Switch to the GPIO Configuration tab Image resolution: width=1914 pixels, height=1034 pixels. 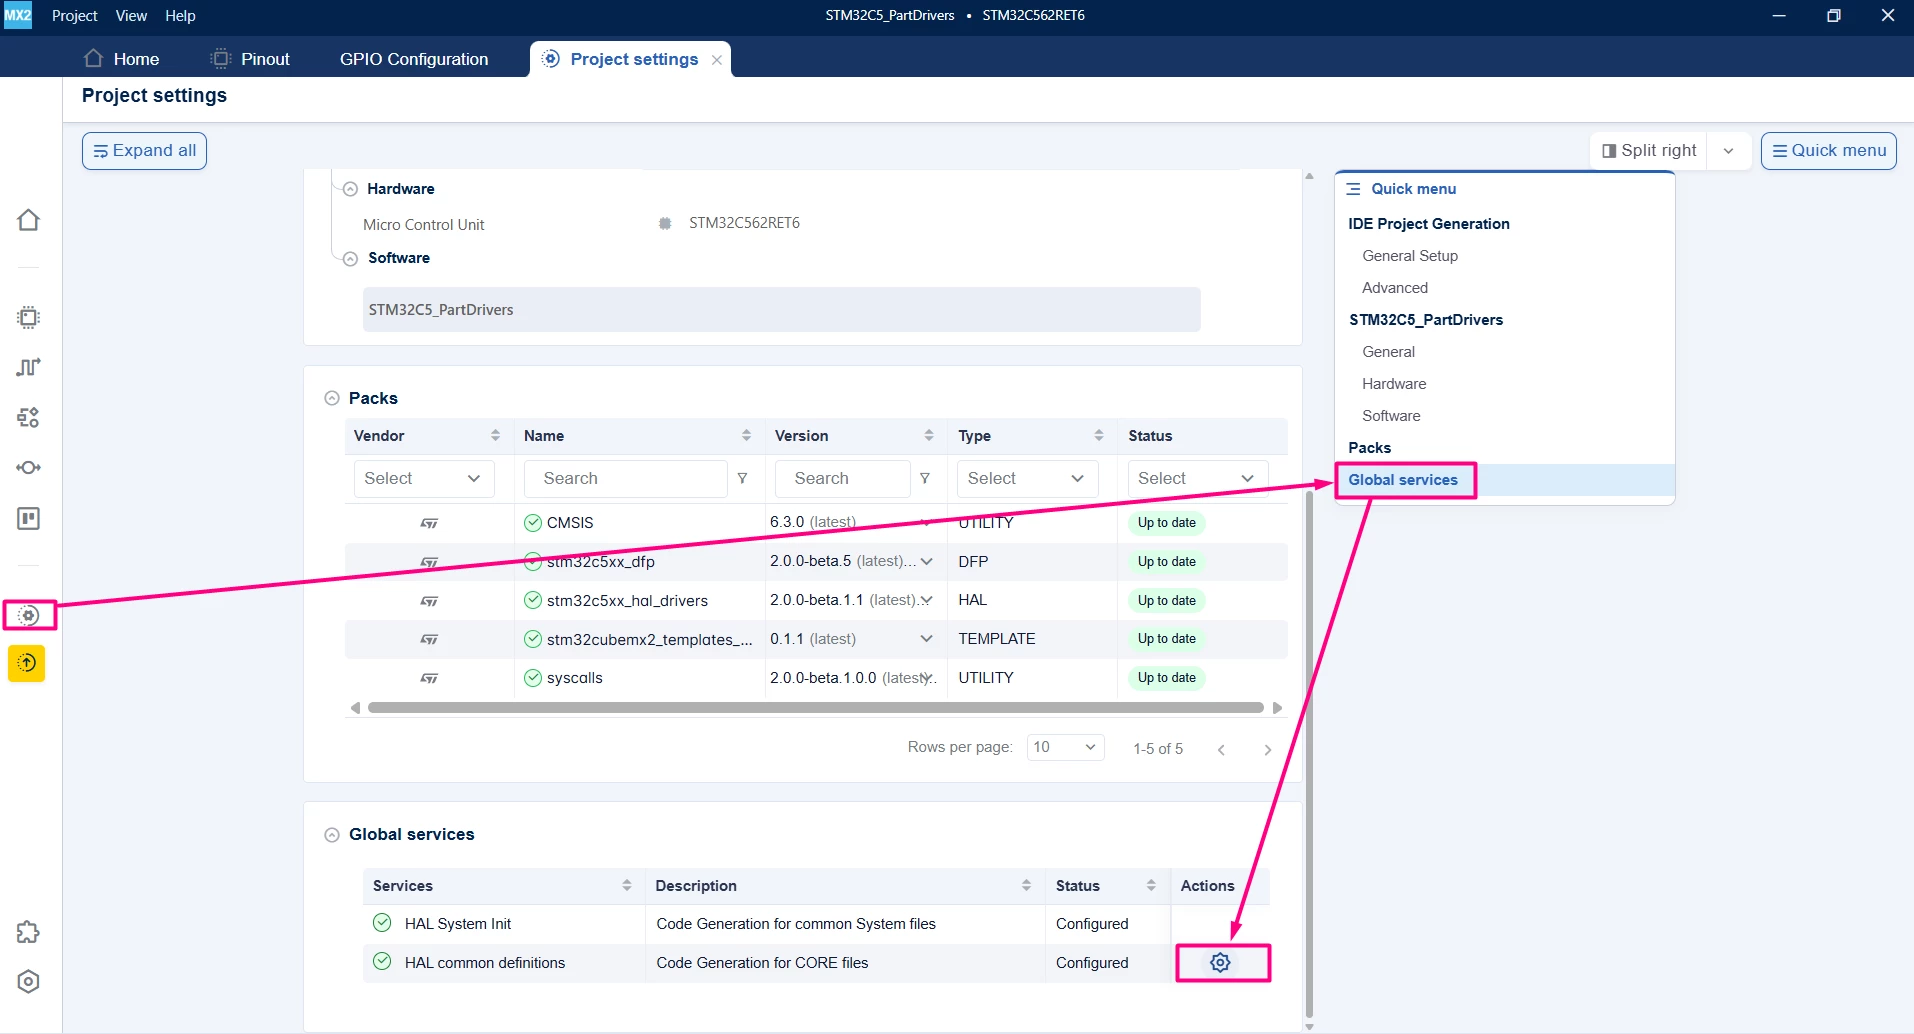pyautogui.click(x=414, y=59)
